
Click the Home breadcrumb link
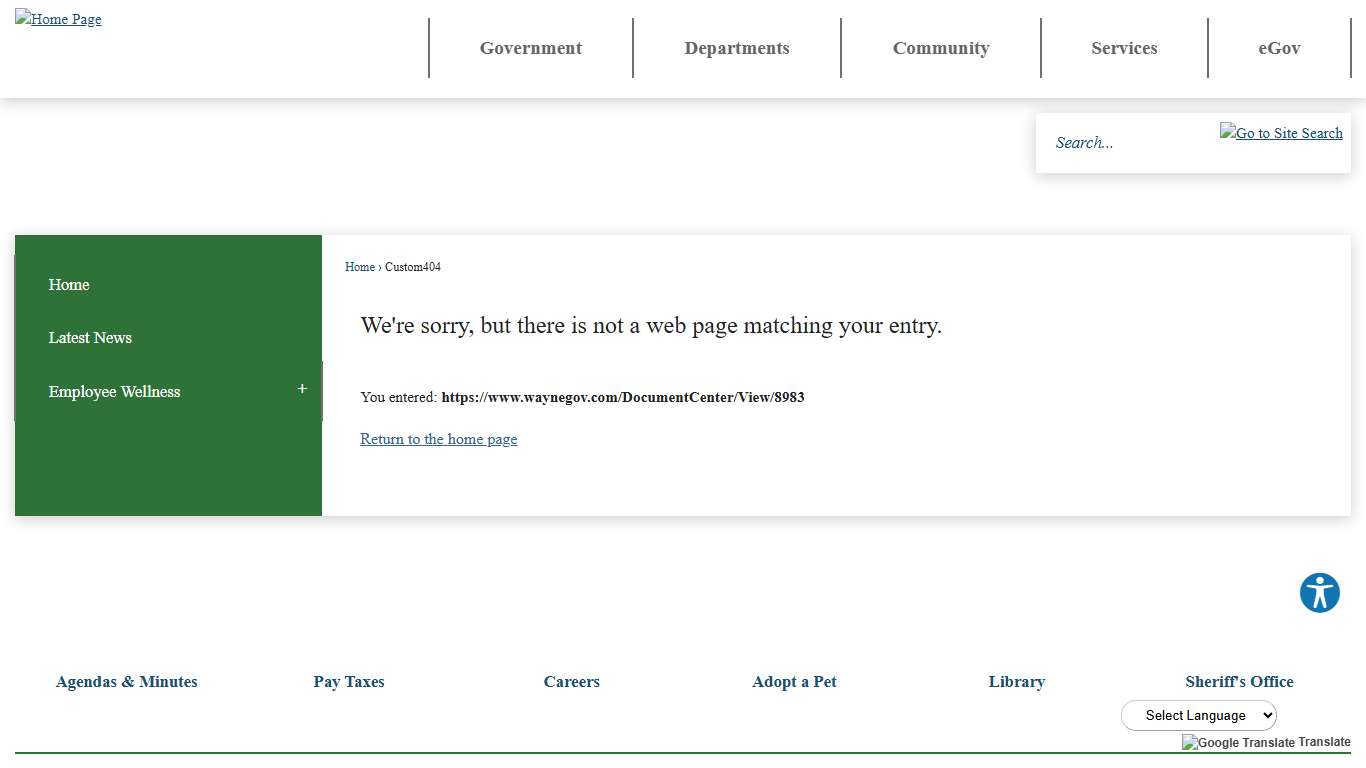point(359,267)
